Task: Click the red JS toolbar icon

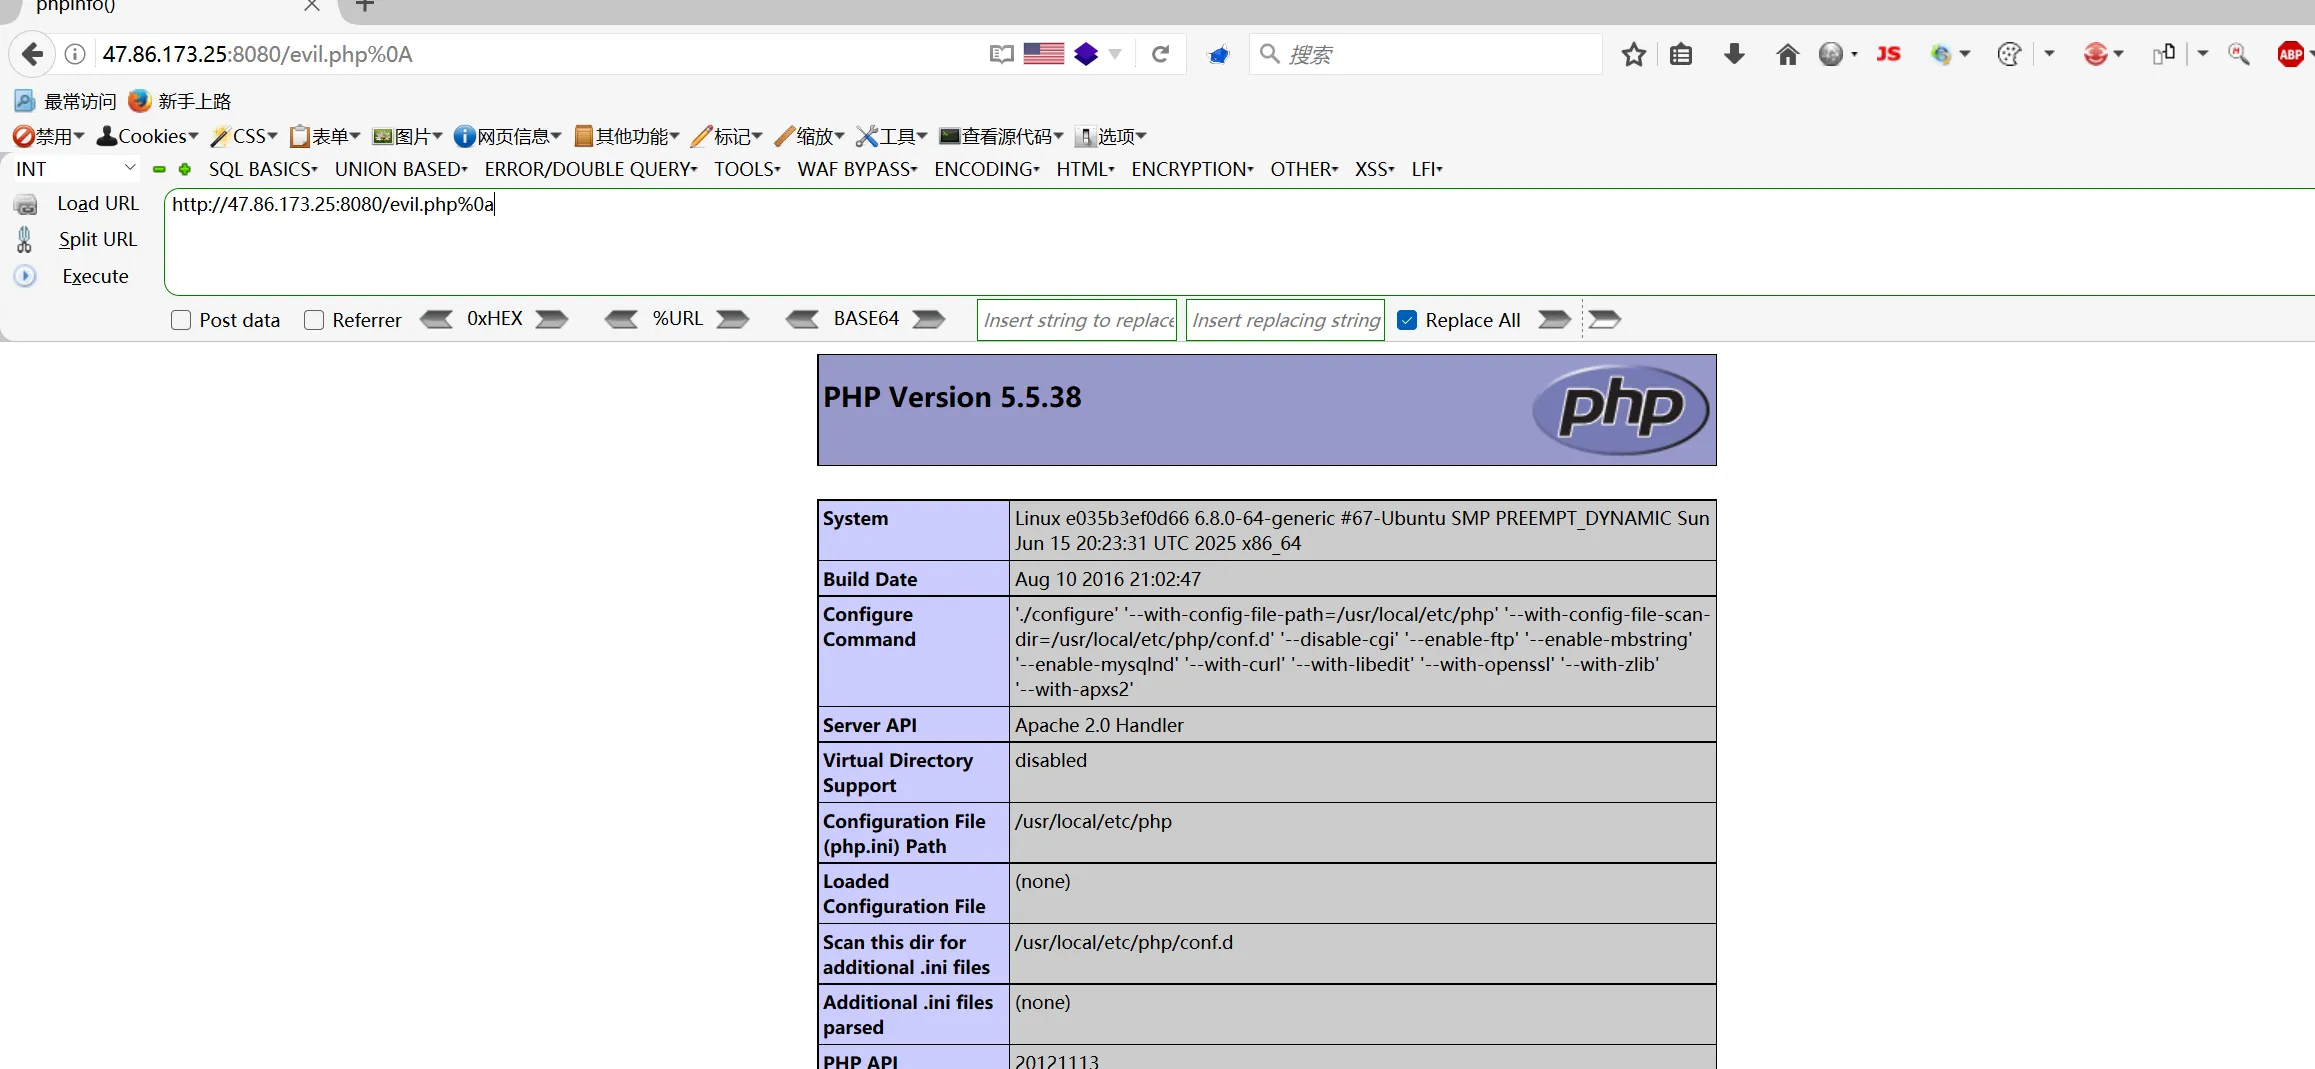Action: 1888,54
